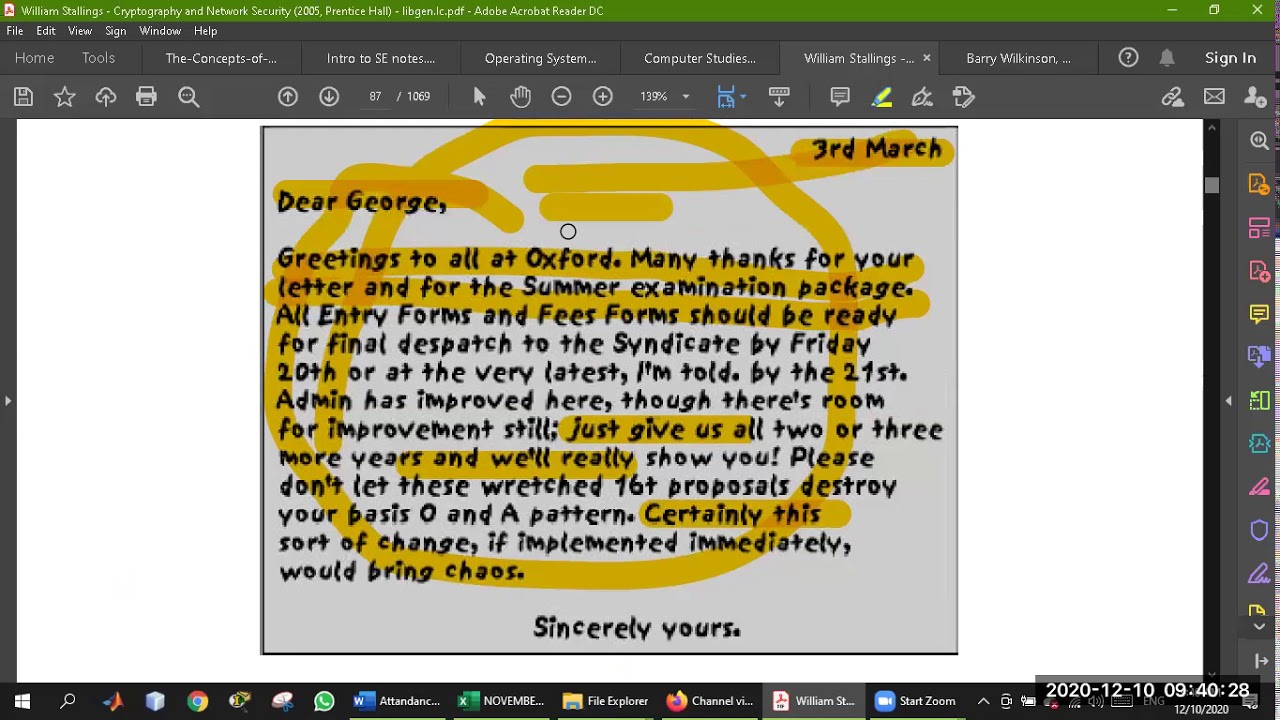
Task: Select the sign document pen tool
Action: coord(922,97)
